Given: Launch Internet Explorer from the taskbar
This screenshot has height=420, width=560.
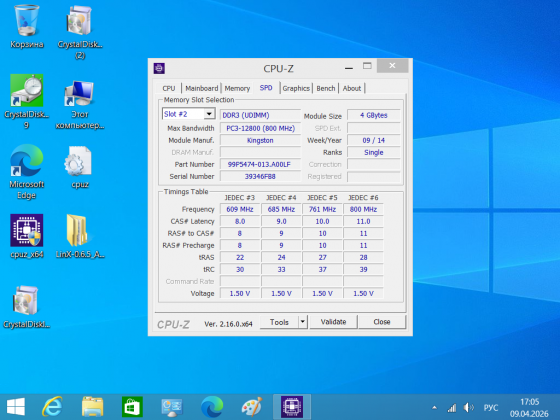Looking at the screenshot, I should coord(52,407).
